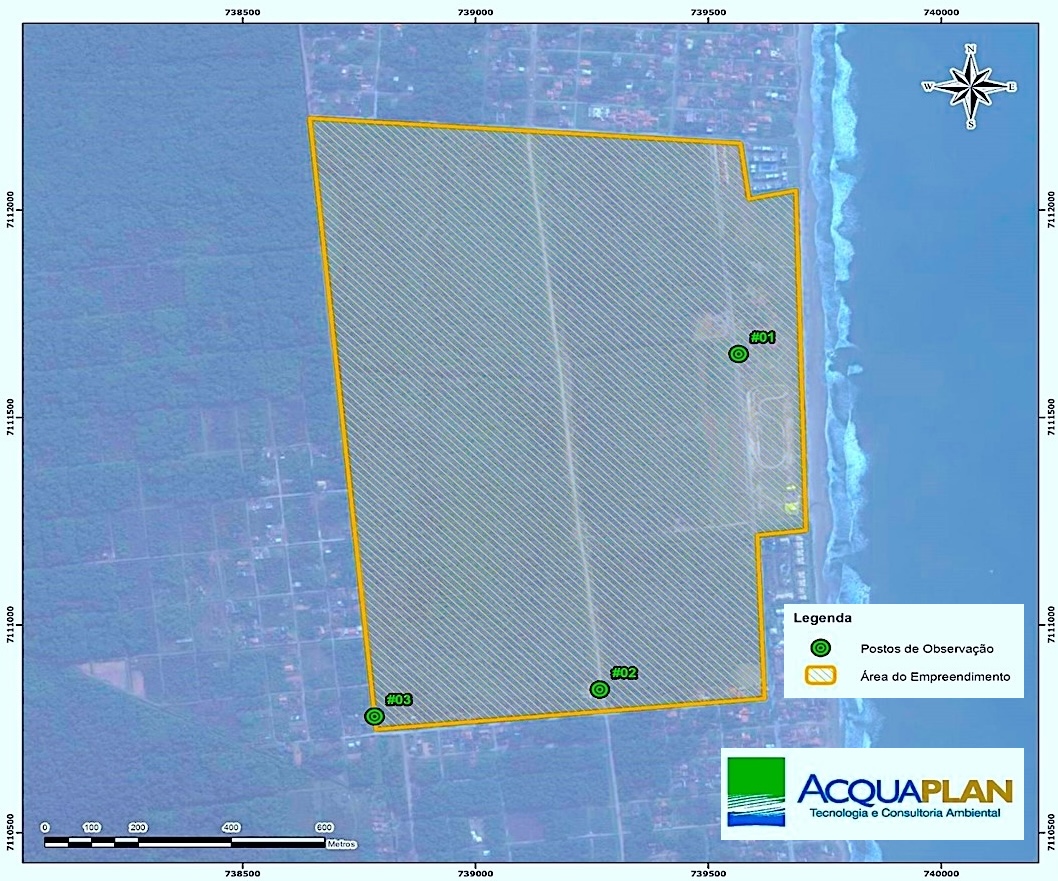Click the 'Metros' scale unit label

pyautogui.click(x=341, y=844)
